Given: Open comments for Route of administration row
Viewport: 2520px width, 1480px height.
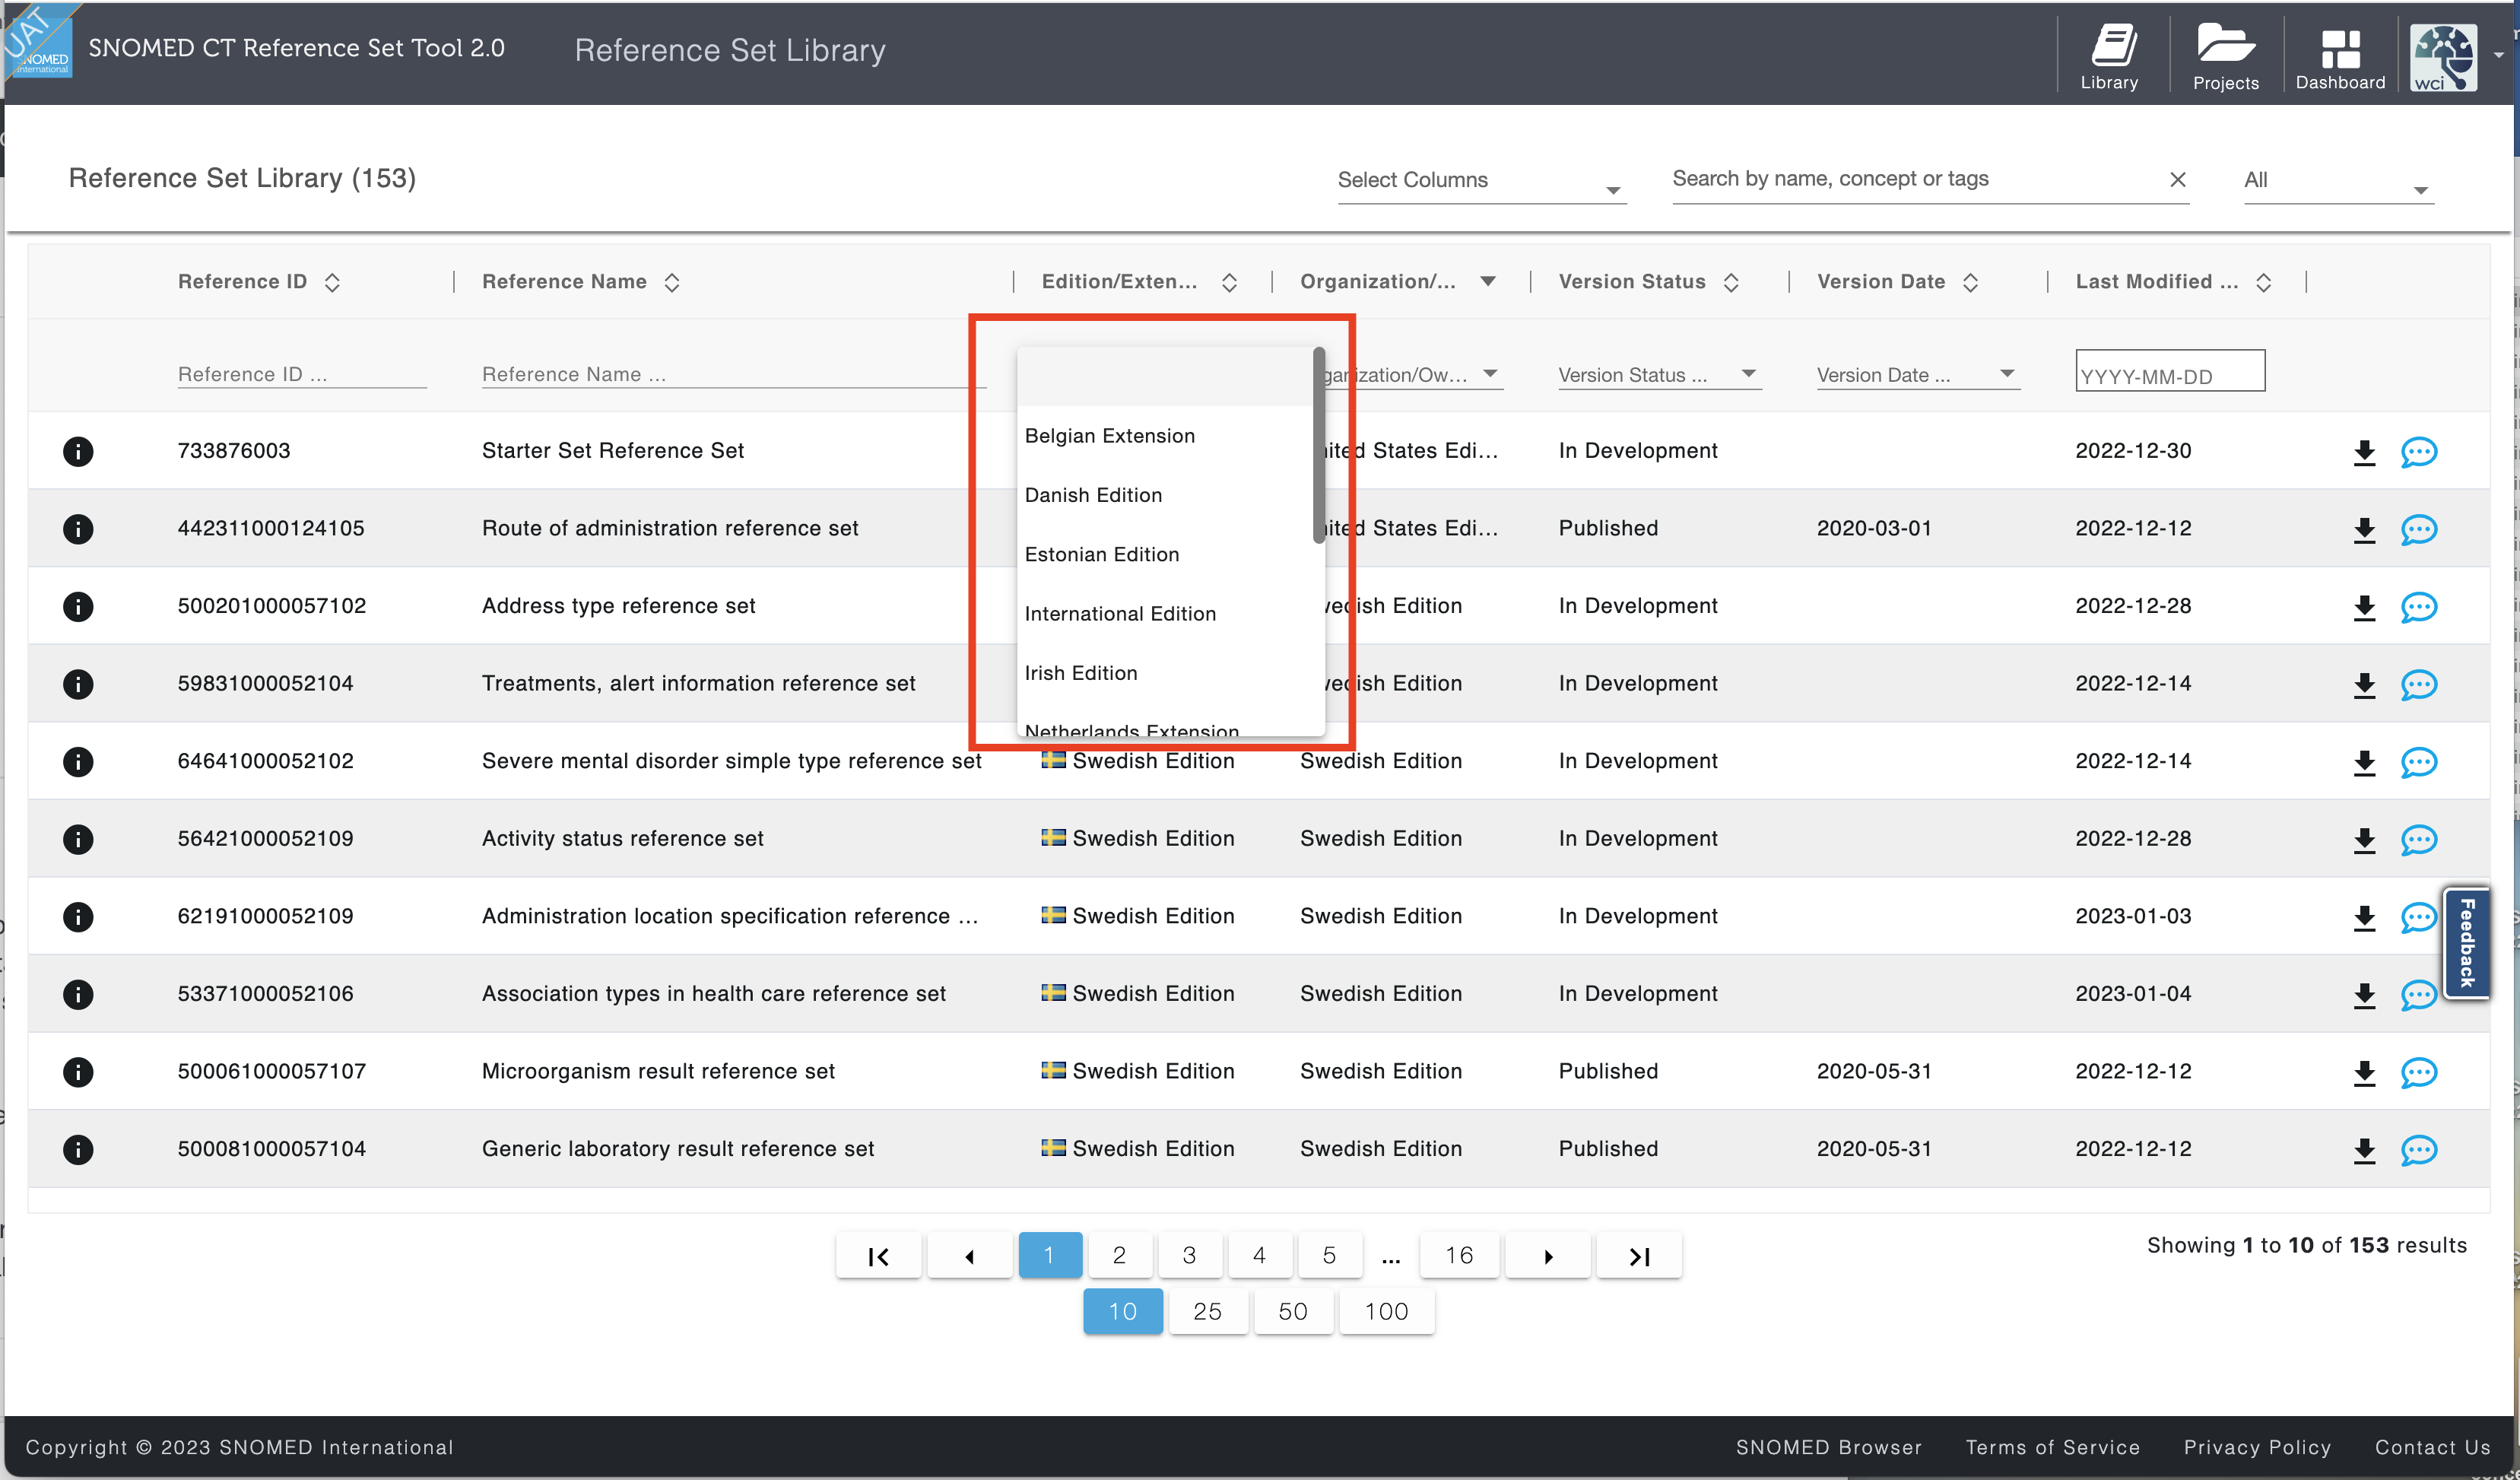Looking at the screenshot, I should pos(2418,530).
